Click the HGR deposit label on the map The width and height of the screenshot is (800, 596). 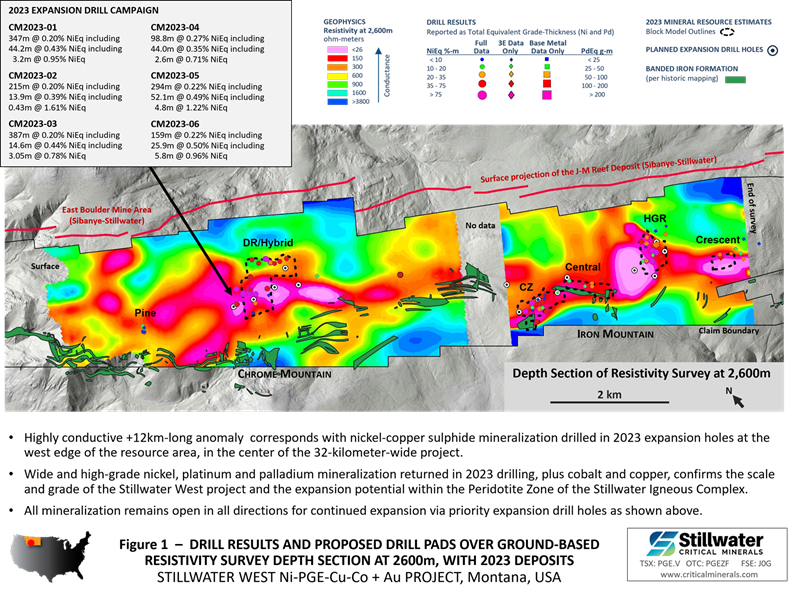[x=655, y=218]
